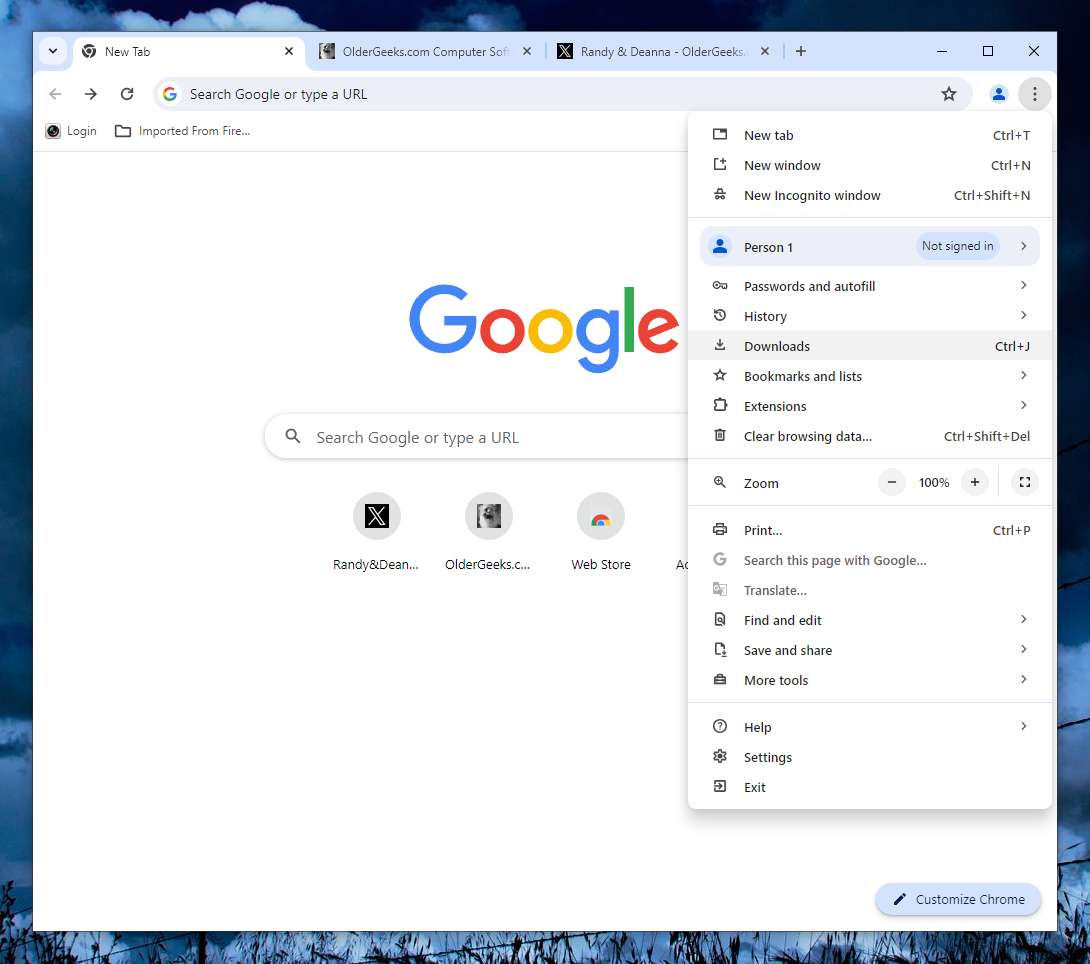Switch to the Randy & Deanna tab
Screen dimensions: 1090x964
point(662,51)
